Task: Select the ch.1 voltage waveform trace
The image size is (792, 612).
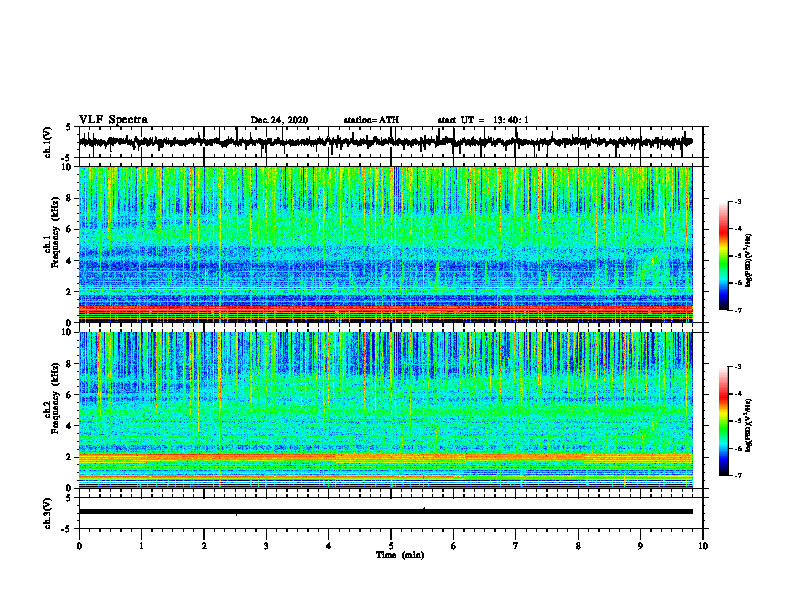Action: coord(385,142)
